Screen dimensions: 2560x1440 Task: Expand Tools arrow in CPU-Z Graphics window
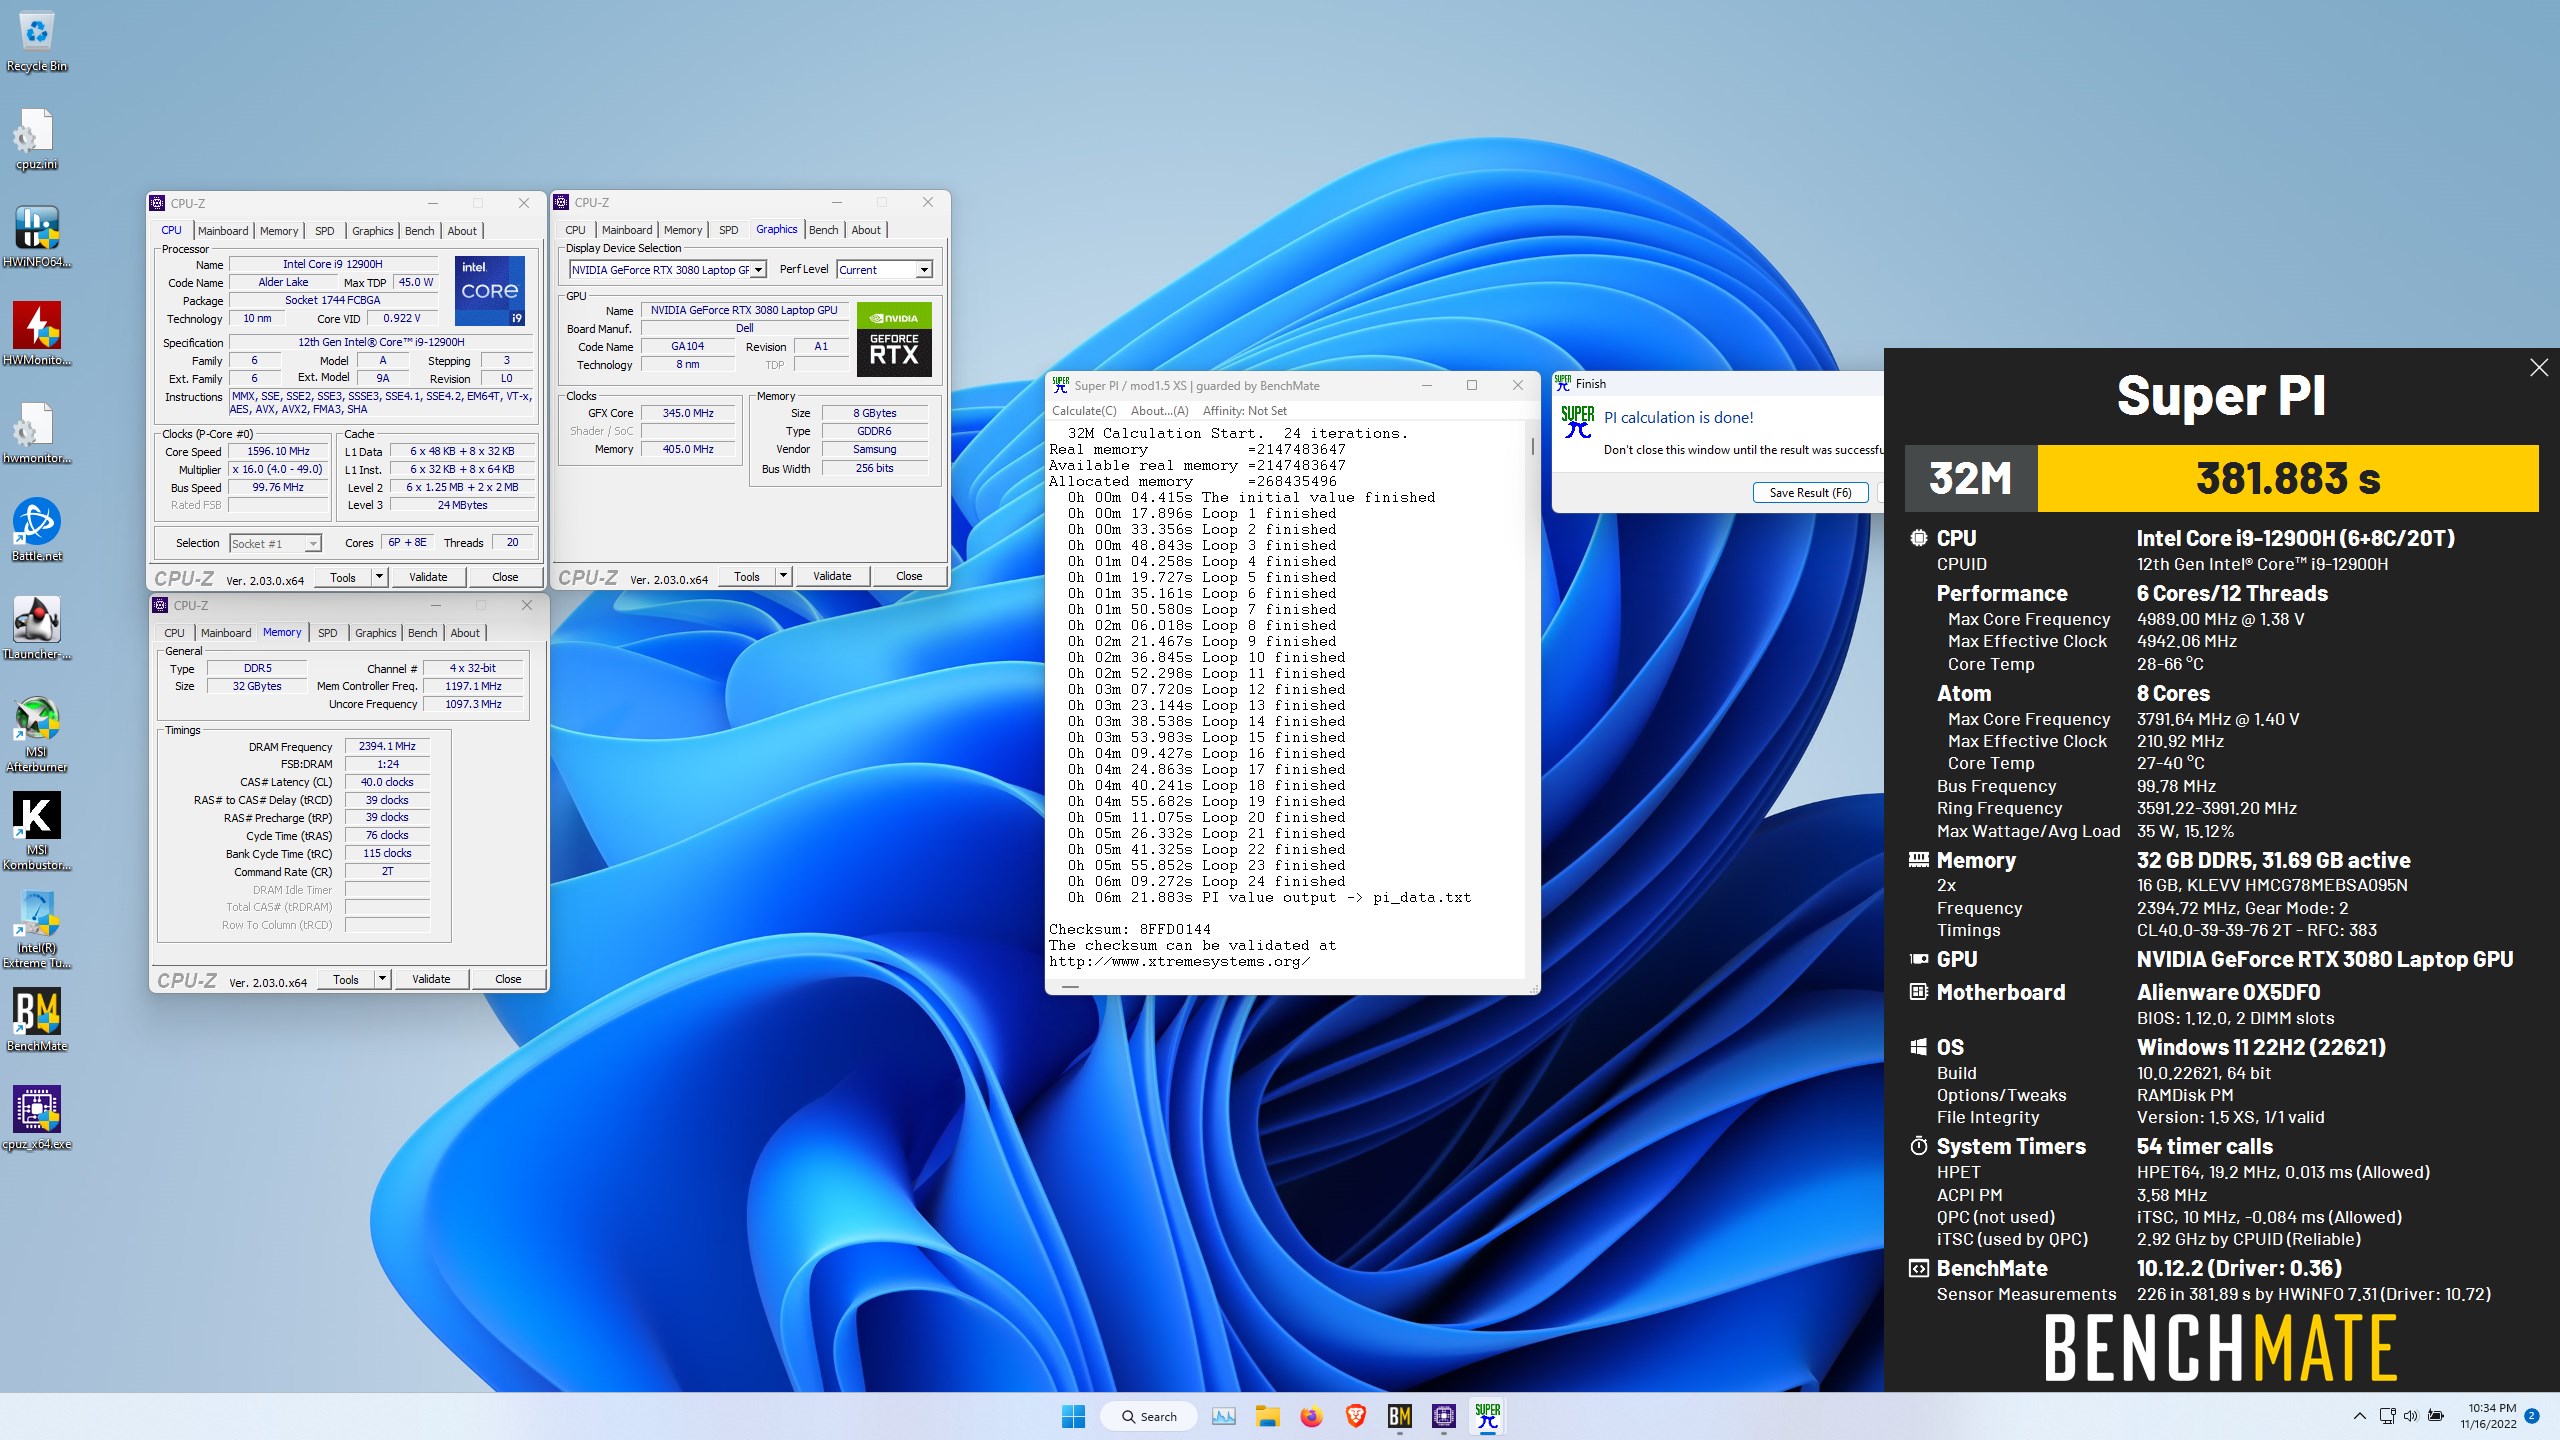pos(783,576)
